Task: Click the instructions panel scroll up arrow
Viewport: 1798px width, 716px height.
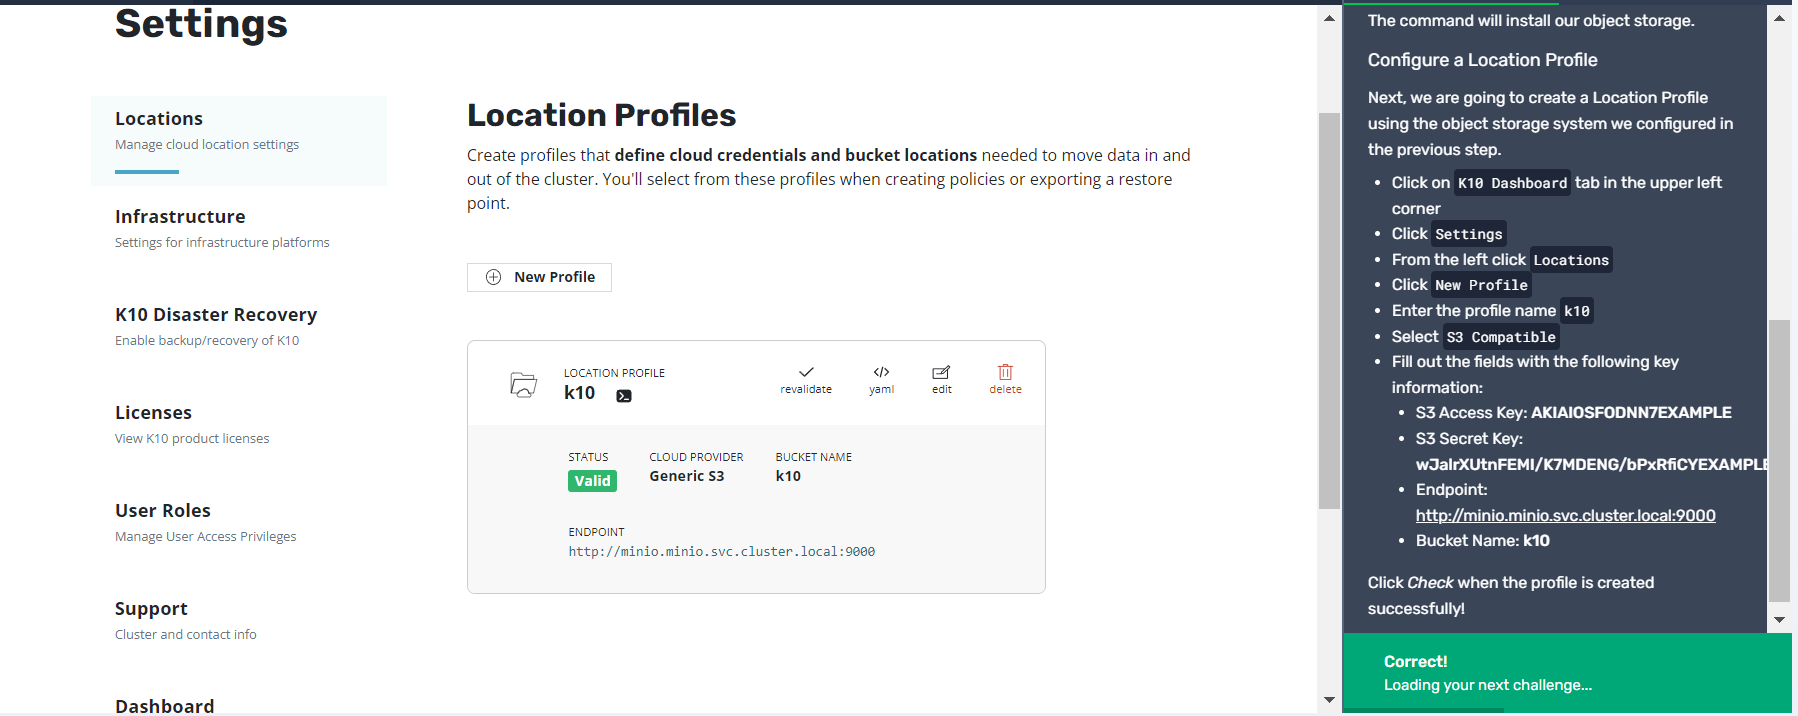Action: [x=1779, y=18]
